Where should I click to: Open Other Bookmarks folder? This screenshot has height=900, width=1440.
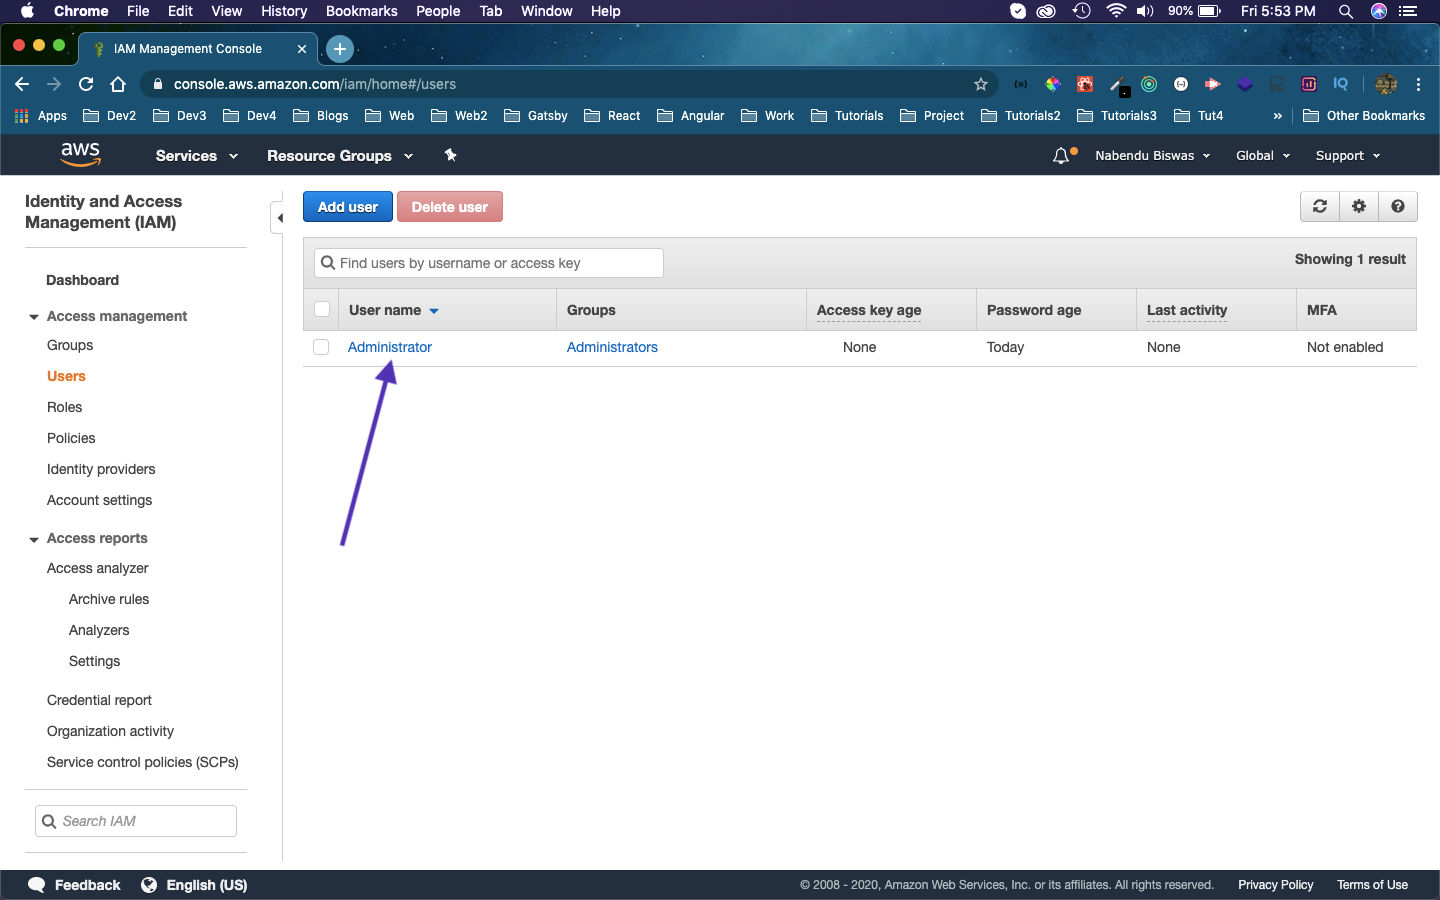1364,116
